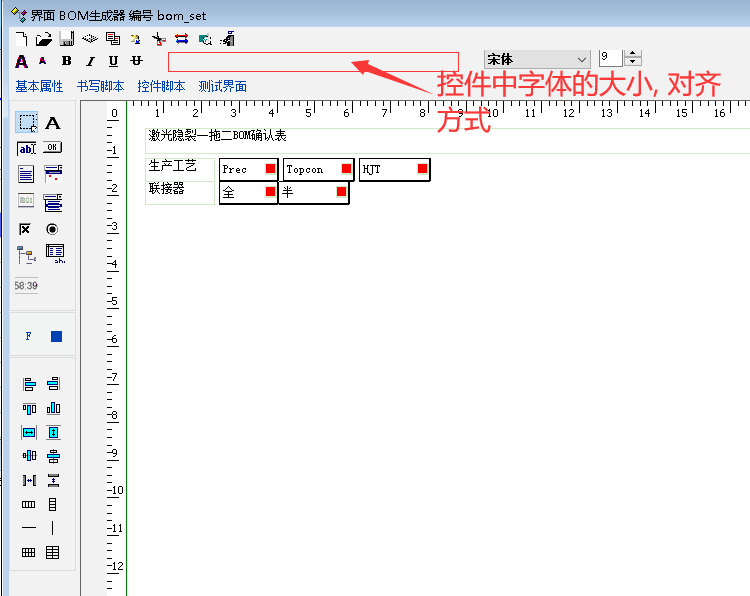
Task: Open the 基本属性 tab
Action: (x=39, y=87)
